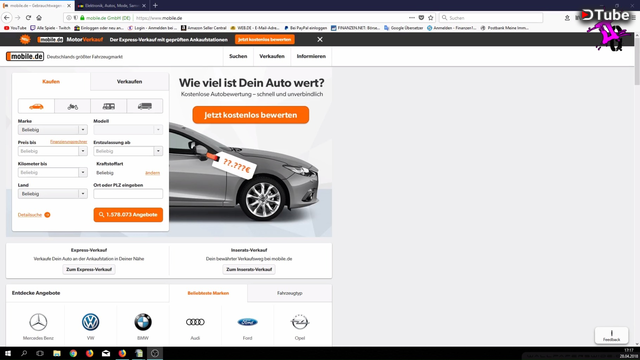Open File Explorer from the taskbar
The width and height of the screenshot is (640, 360).
57,353
